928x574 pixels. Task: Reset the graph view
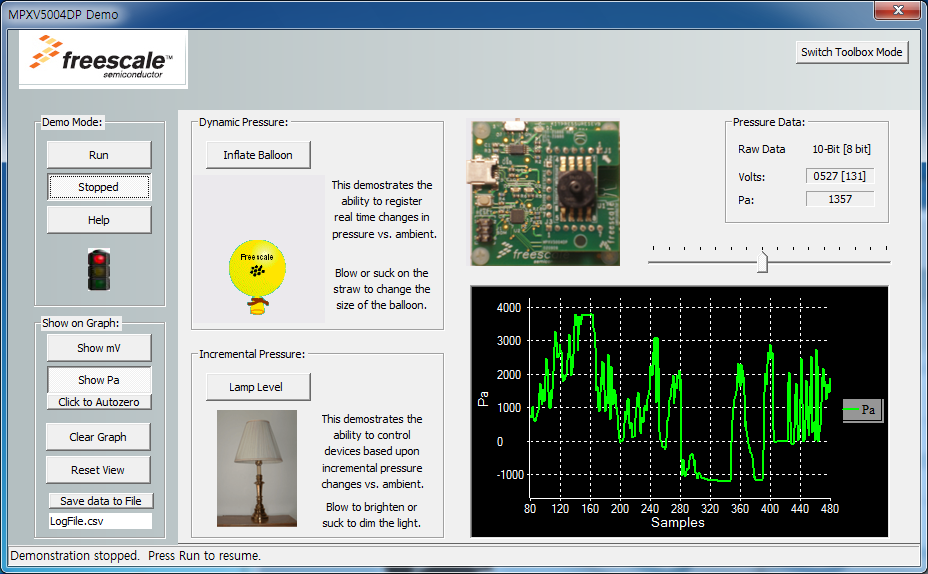99,470
